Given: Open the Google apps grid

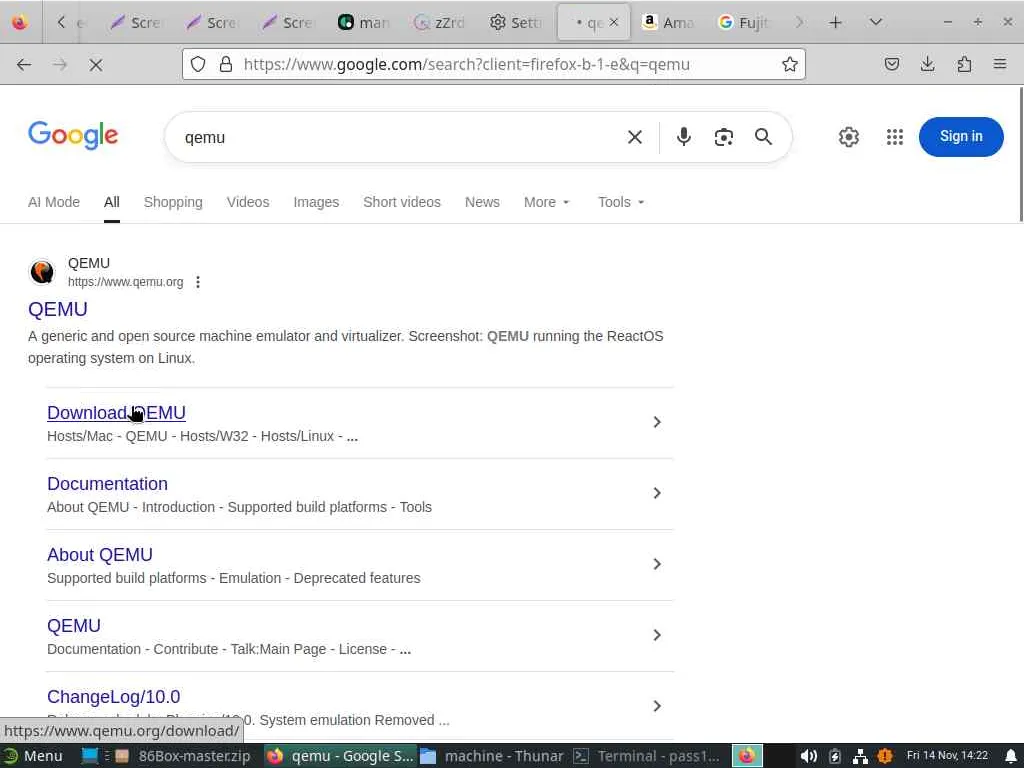Looking at the screenshot, I should [x=895, y=137].
